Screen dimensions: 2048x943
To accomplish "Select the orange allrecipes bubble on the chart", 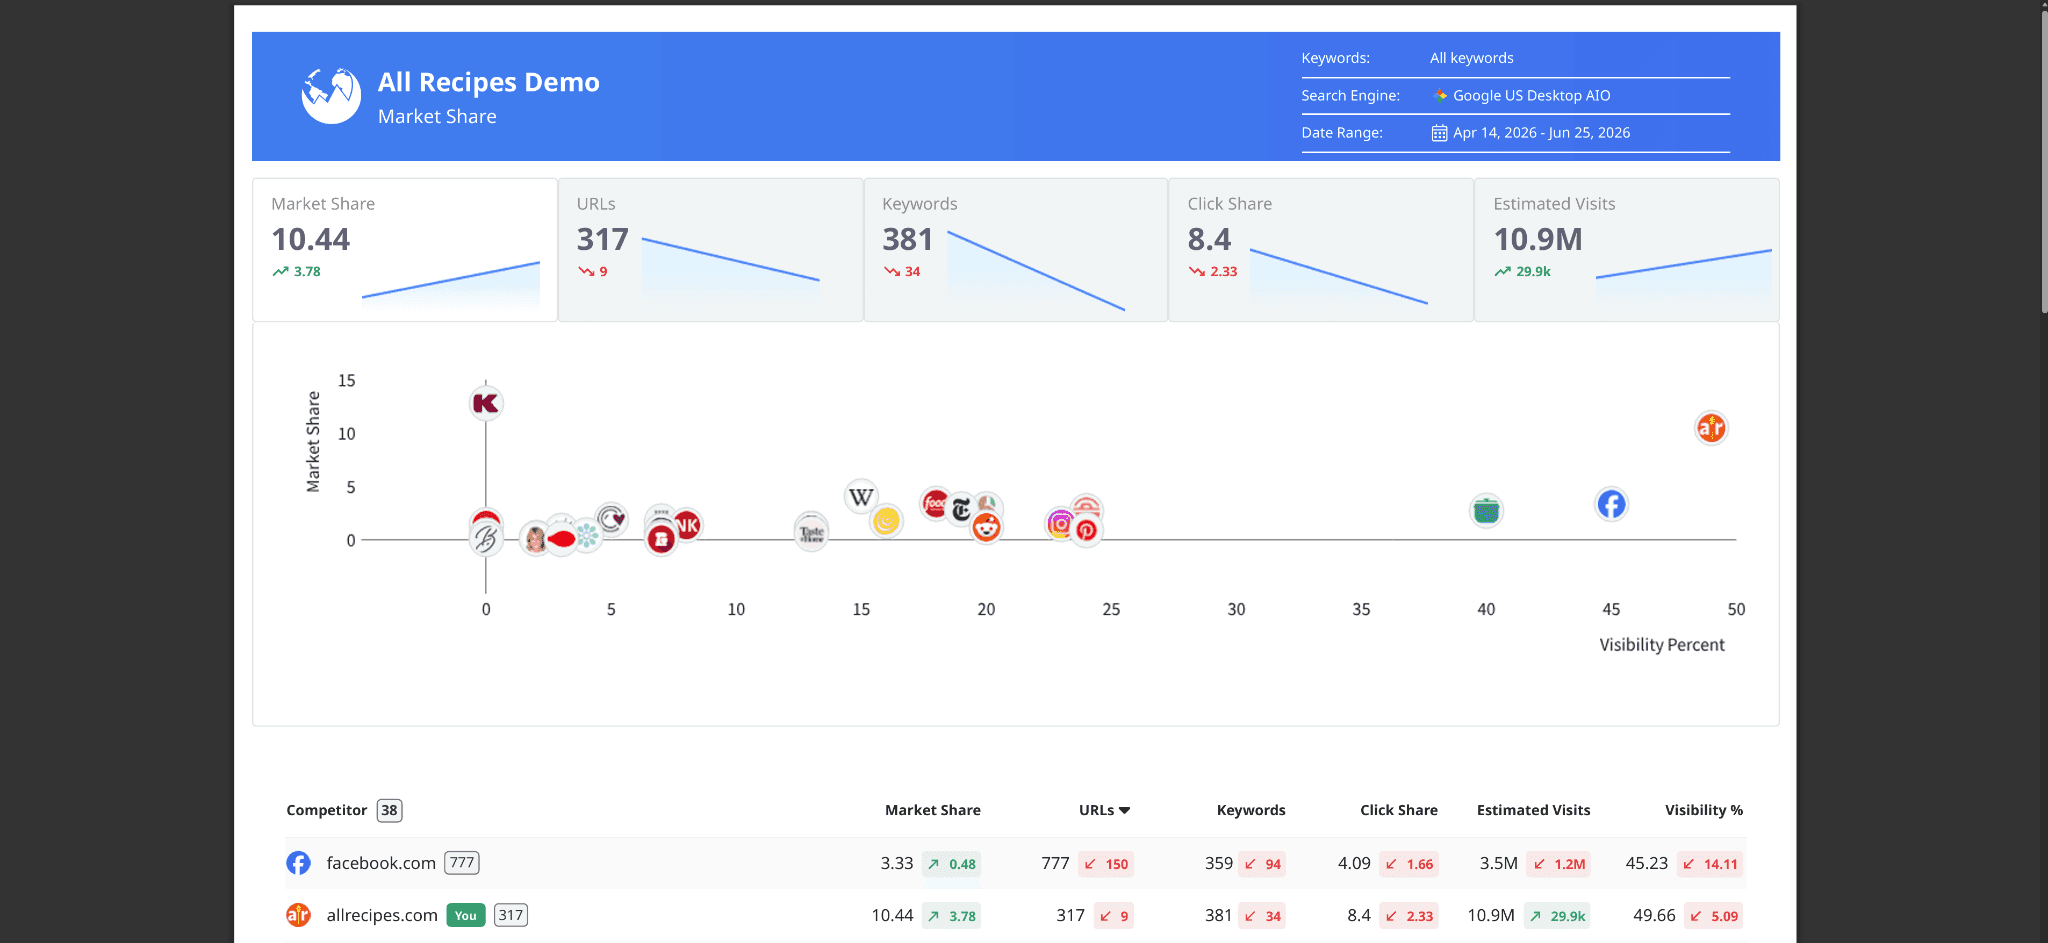I will tap(1711, 428).
